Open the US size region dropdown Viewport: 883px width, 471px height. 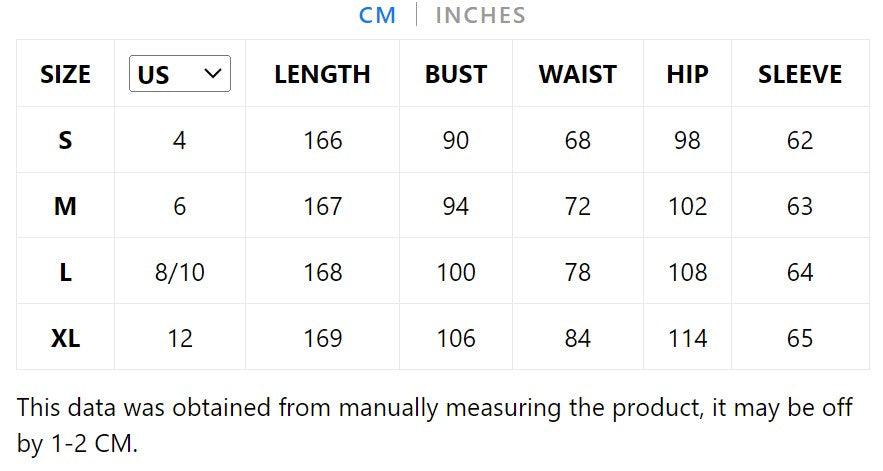180,74
